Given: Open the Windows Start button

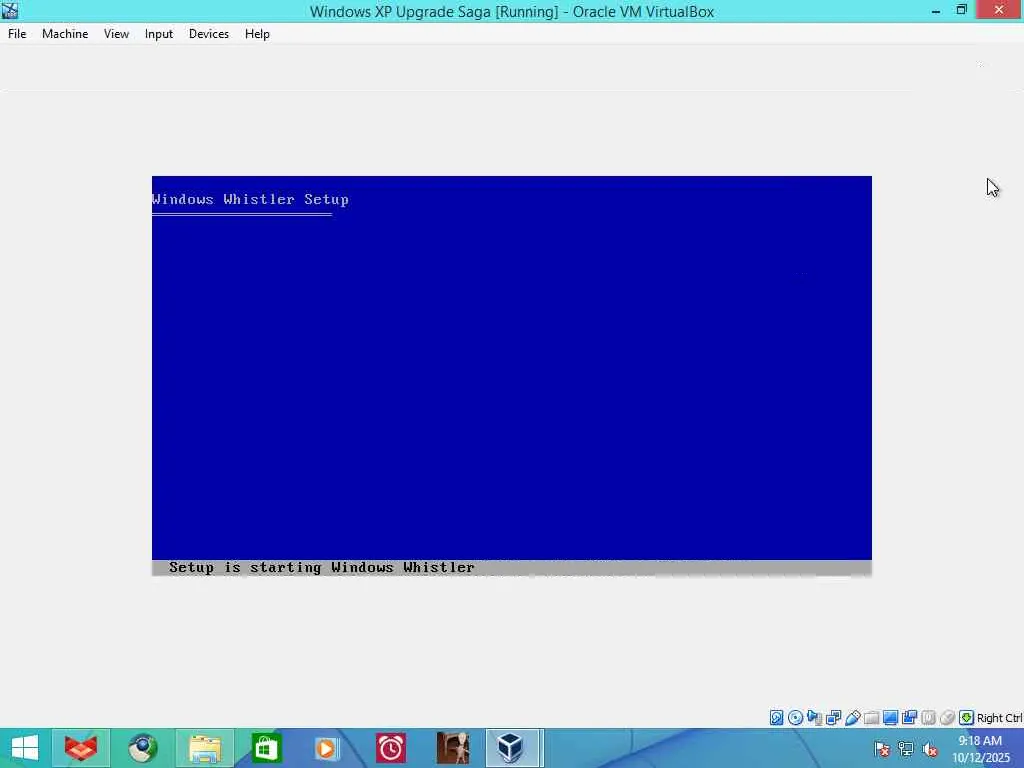Looking at the screenshot, I should tap(25, 748).
